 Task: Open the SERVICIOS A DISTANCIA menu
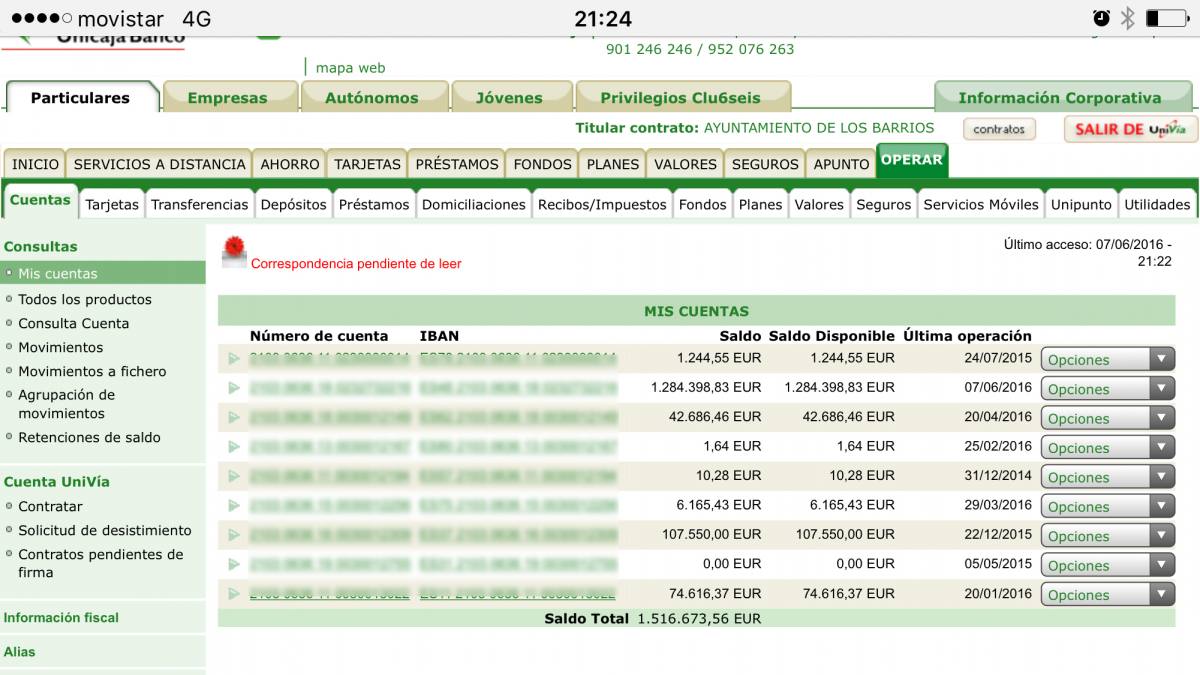tap(159, 164)
